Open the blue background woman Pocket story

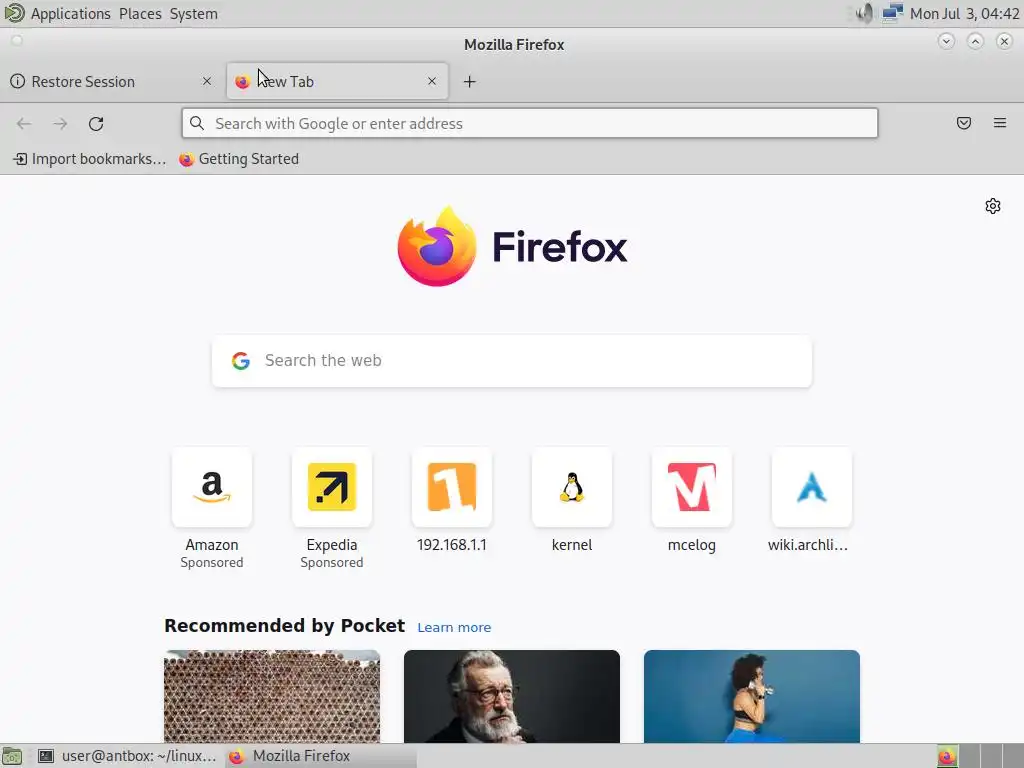tap(752, 696)
